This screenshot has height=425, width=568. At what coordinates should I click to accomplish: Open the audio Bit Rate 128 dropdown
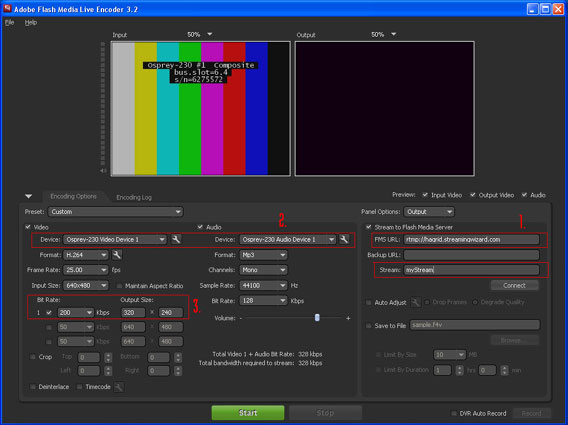263,301
